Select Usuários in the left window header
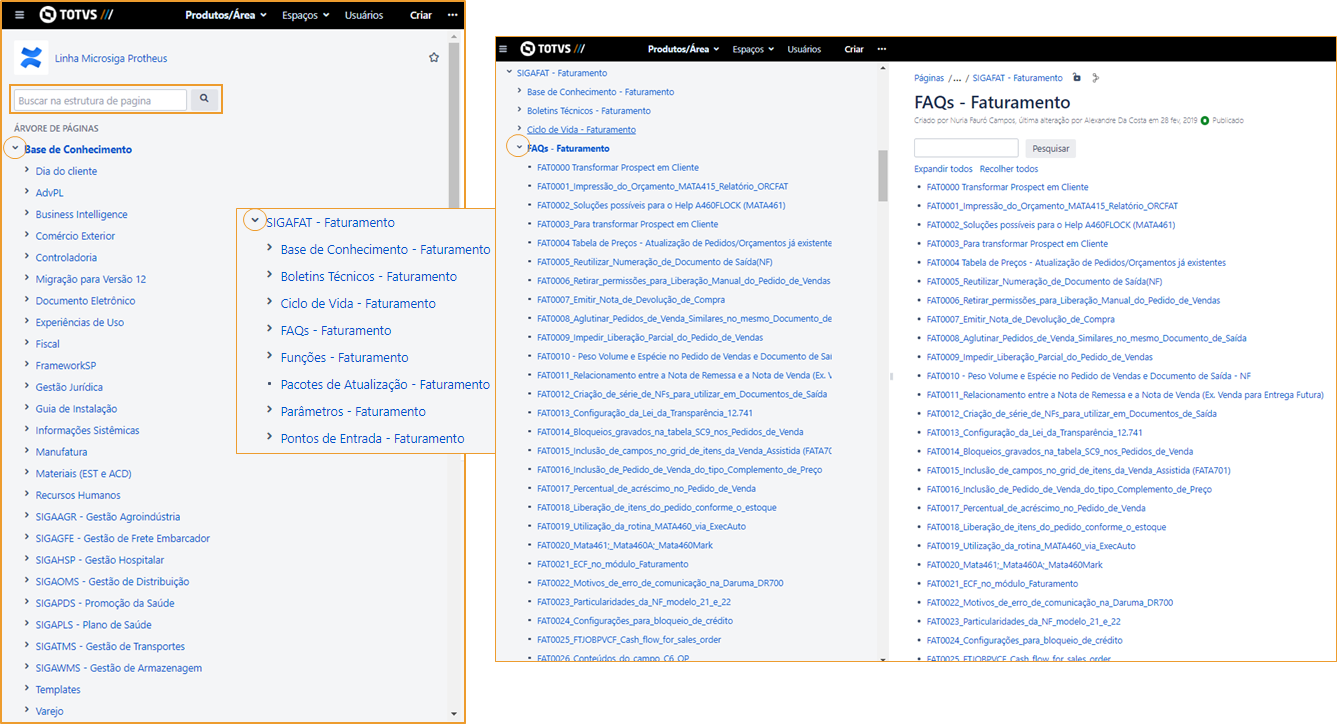The height and width of the screenshot is (724, 1337). pos(364,15)
